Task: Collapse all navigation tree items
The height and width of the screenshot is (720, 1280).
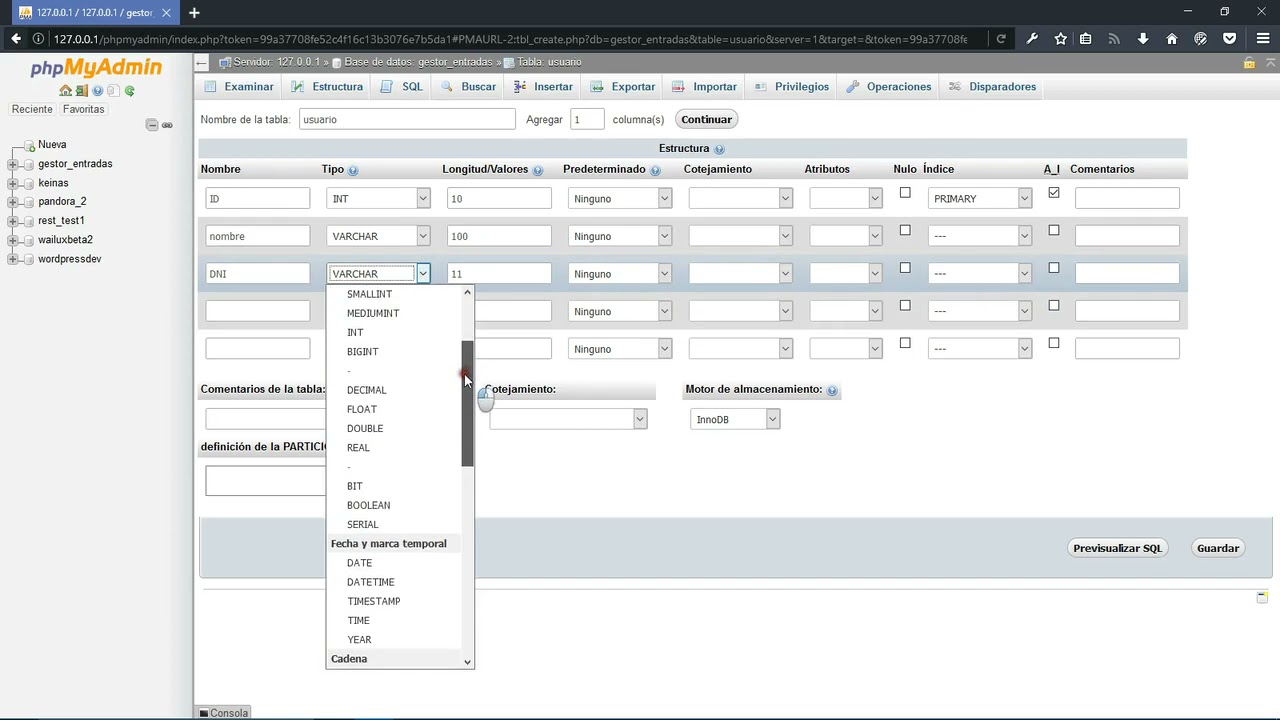Action: (x=152, y=125)
